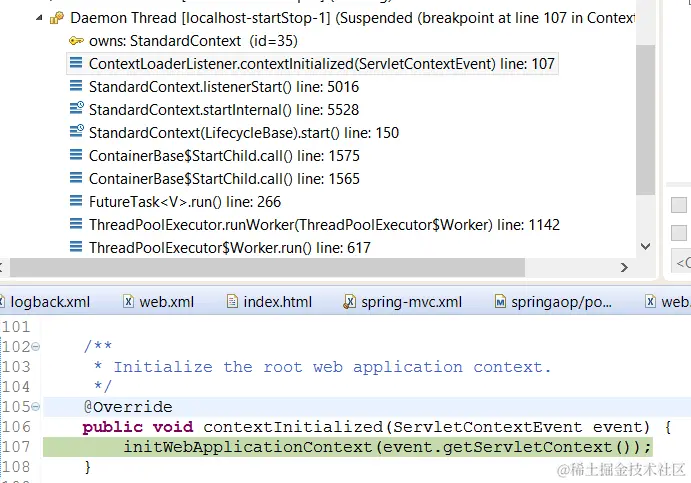This screenshot has height=483, width=691.
Task: Click the Daemon Thread icon
Action: point(57,18)
